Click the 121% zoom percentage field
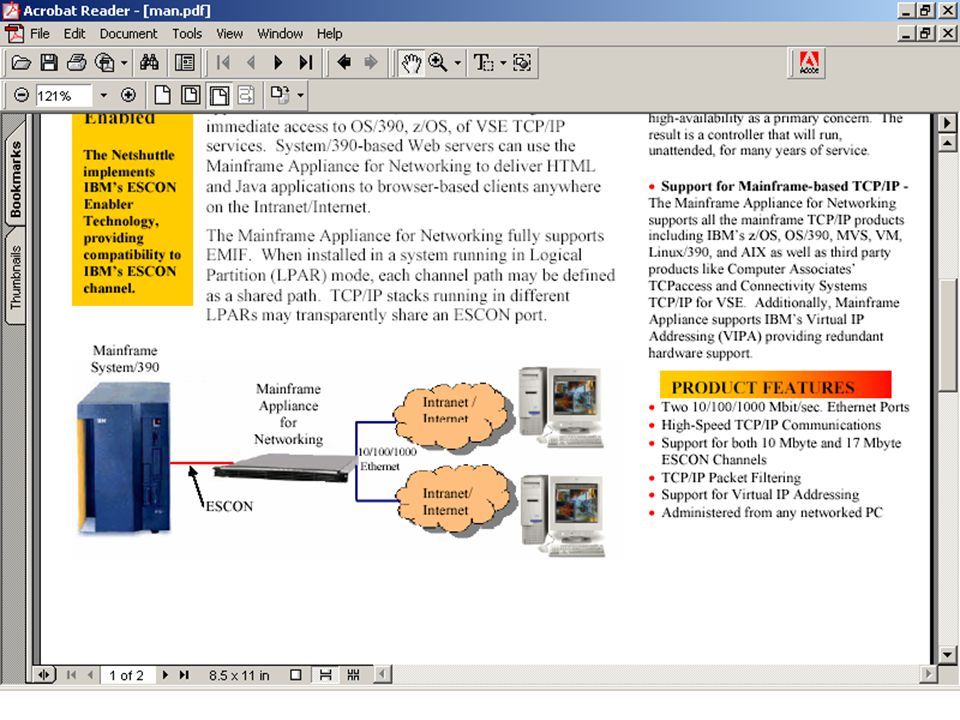 [63, 96]
